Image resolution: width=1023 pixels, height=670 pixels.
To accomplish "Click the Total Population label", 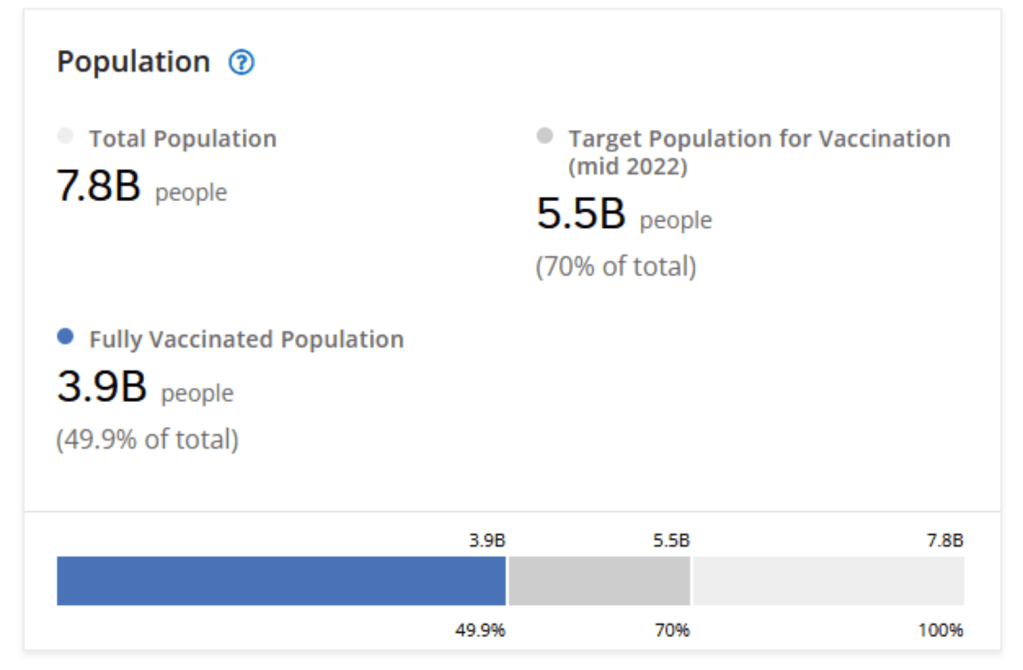I will coord(182,139).
